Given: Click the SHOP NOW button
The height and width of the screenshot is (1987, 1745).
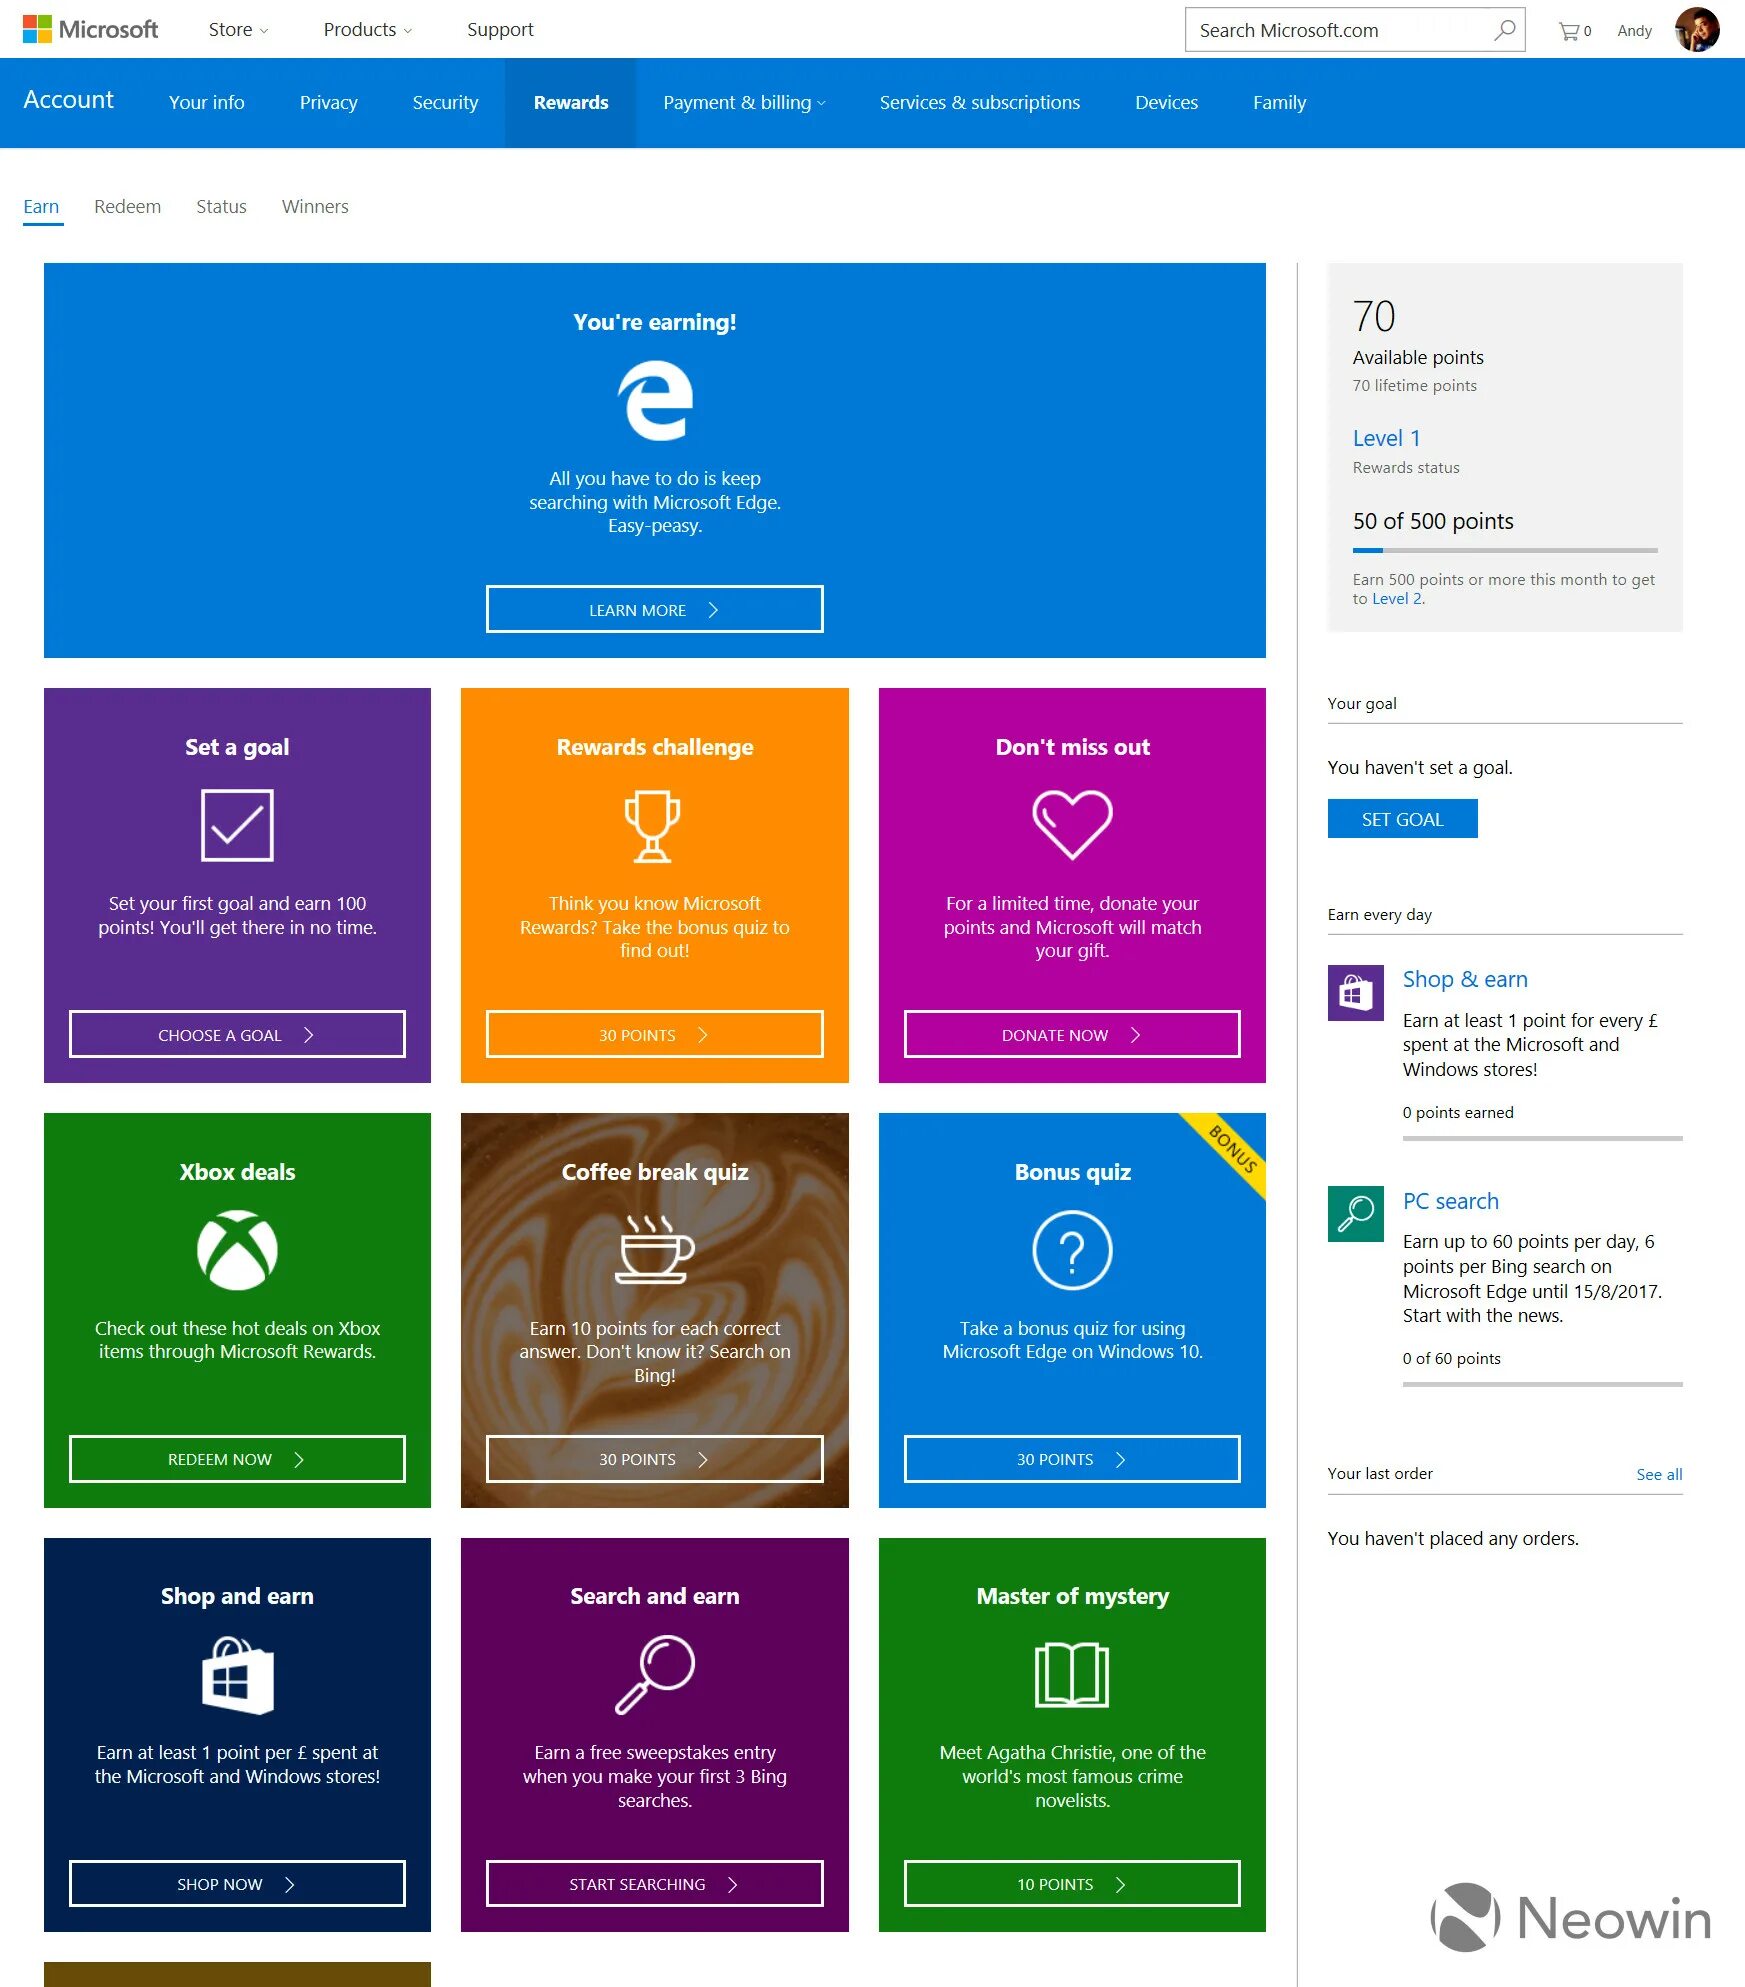Looking at the screenshot, I should (237, 1885).
